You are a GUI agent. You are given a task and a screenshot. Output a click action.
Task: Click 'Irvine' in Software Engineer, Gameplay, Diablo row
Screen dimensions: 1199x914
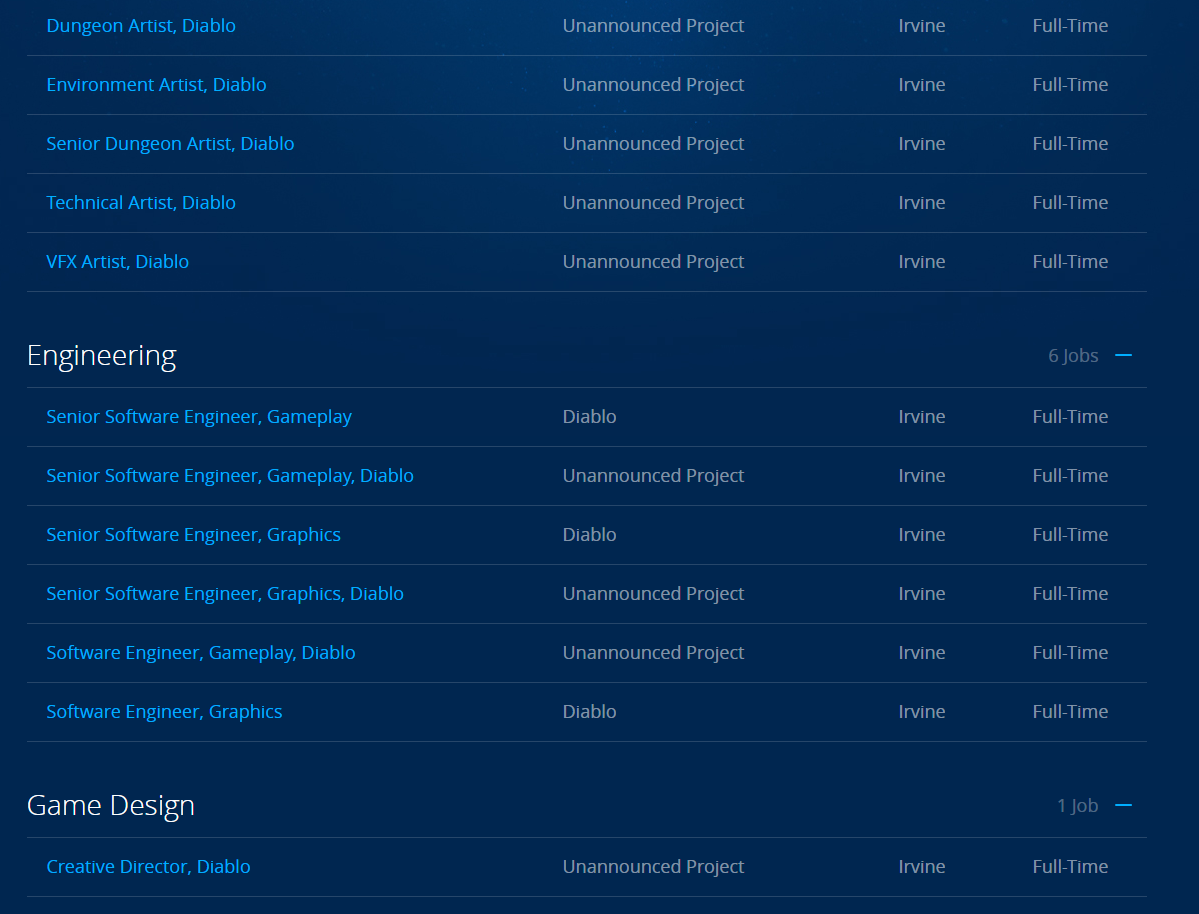(x=921, y=652)
